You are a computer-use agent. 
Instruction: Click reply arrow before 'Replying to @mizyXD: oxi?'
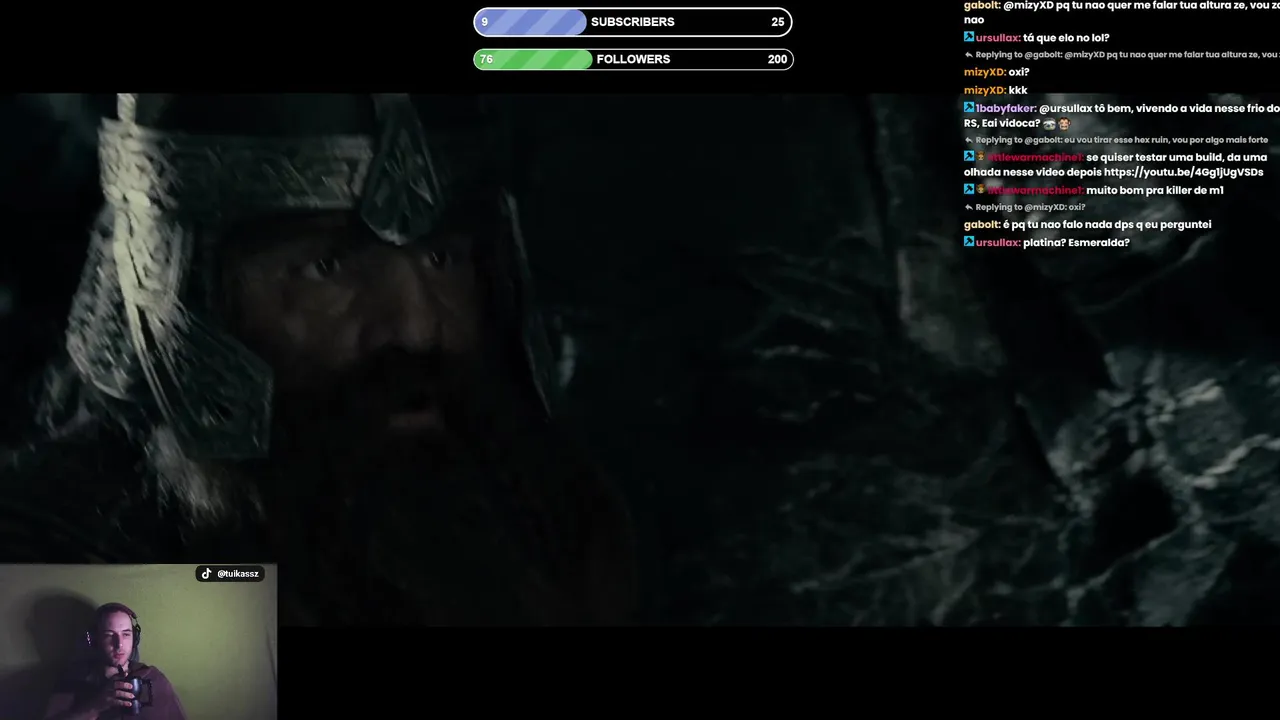(968, 207)
